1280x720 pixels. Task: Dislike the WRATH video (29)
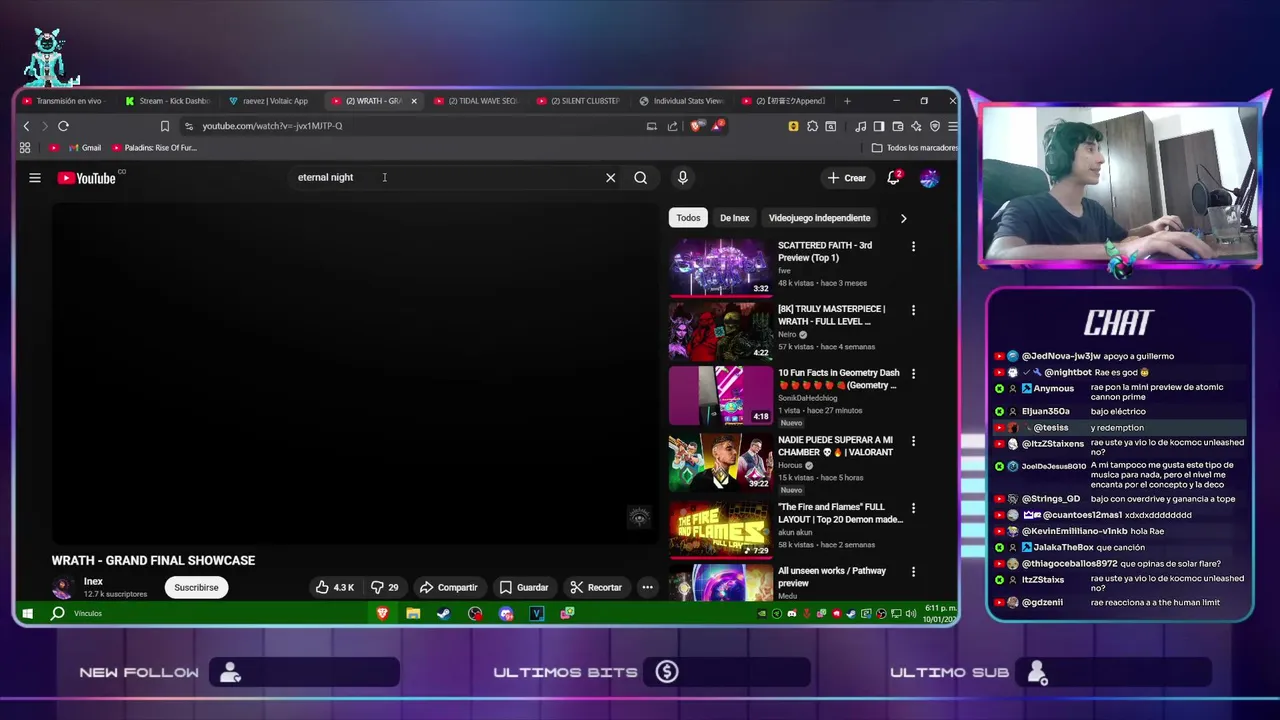tap(384, 587)
